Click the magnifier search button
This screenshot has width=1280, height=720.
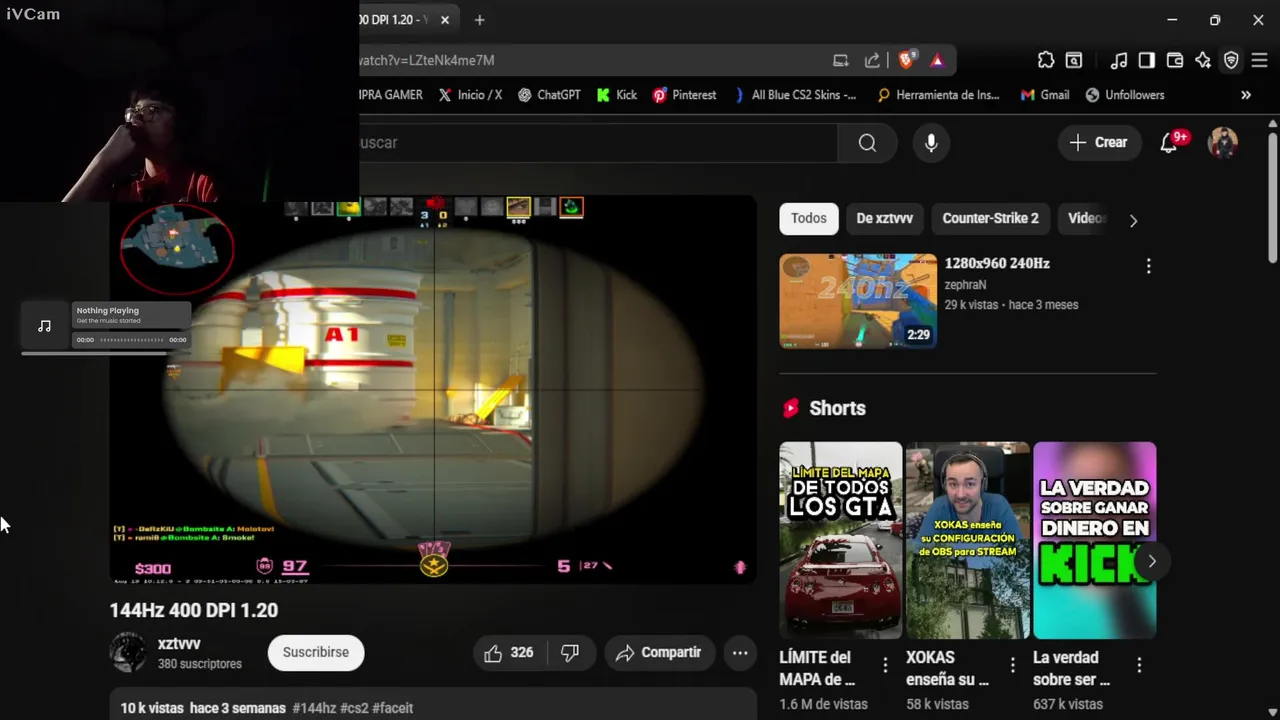click(x=867, y=143)
